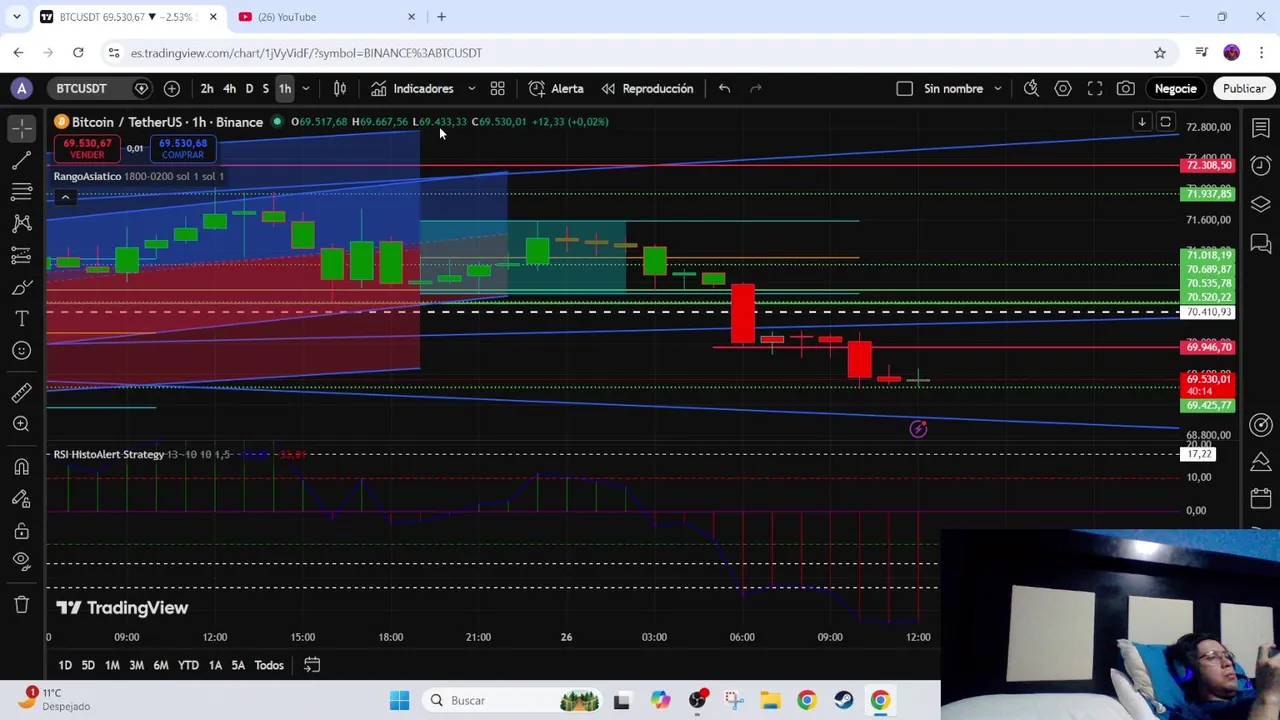
Task: Select the ruler measure tool
Action: [21, 393]
